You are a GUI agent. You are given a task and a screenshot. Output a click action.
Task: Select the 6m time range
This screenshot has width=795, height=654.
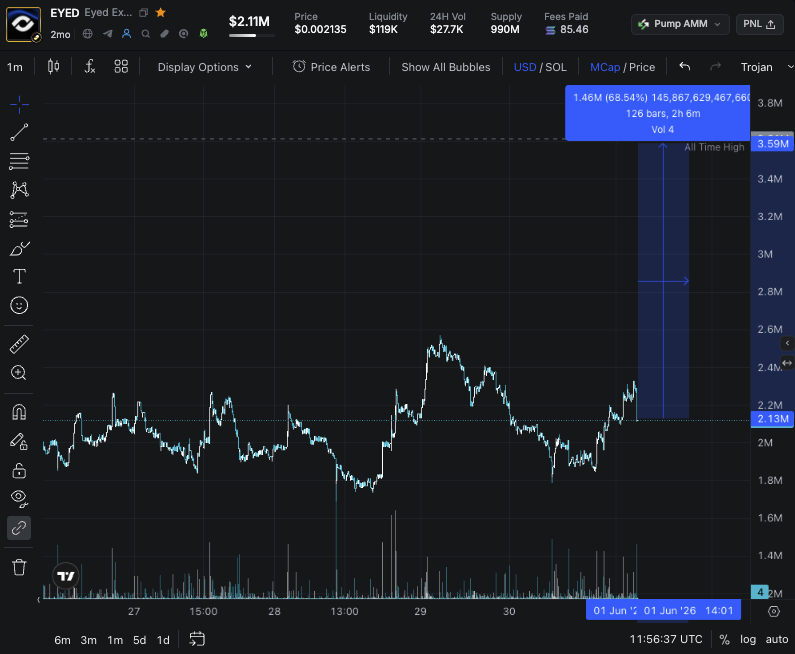(62, 640)
